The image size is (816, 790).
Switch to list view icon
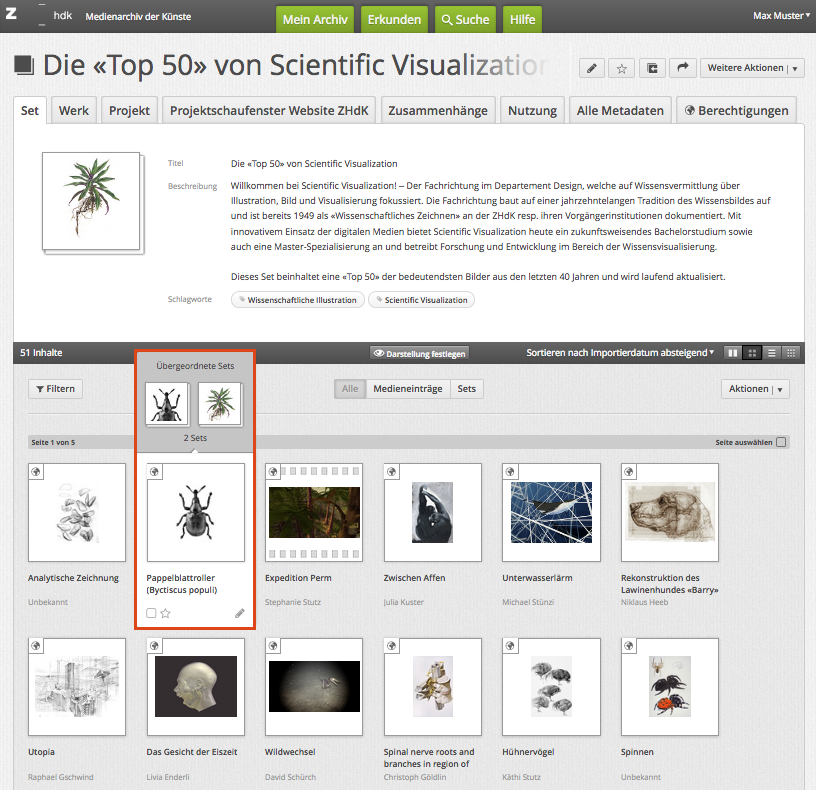pos(771,353)
